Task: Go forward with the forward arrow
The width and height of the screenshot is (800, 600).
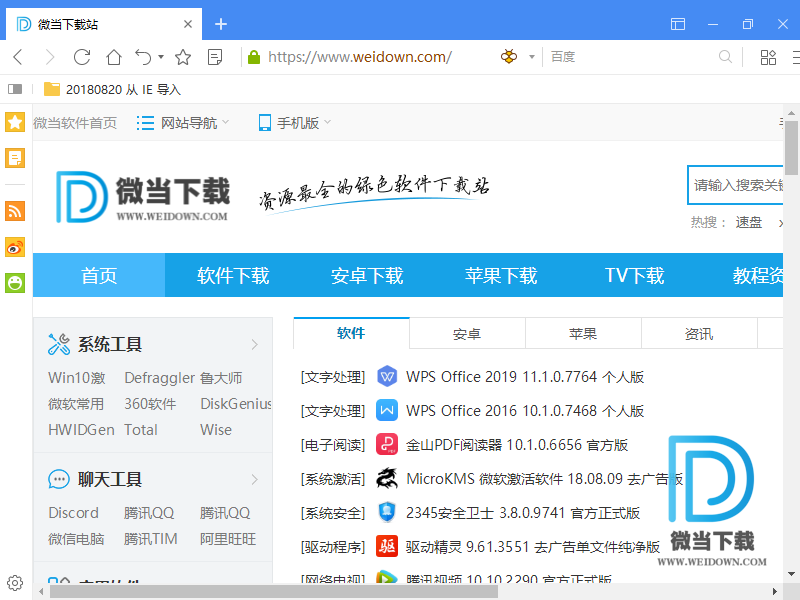Action: click(x=49, y=57)
